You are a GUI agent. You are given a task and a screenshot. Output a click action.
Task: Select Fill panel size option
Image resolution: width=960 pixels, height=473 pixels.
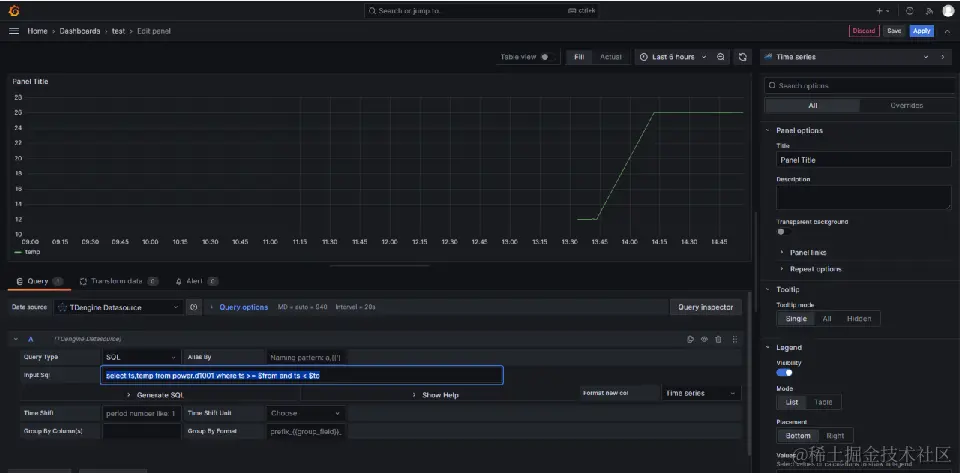coord(579,57)
